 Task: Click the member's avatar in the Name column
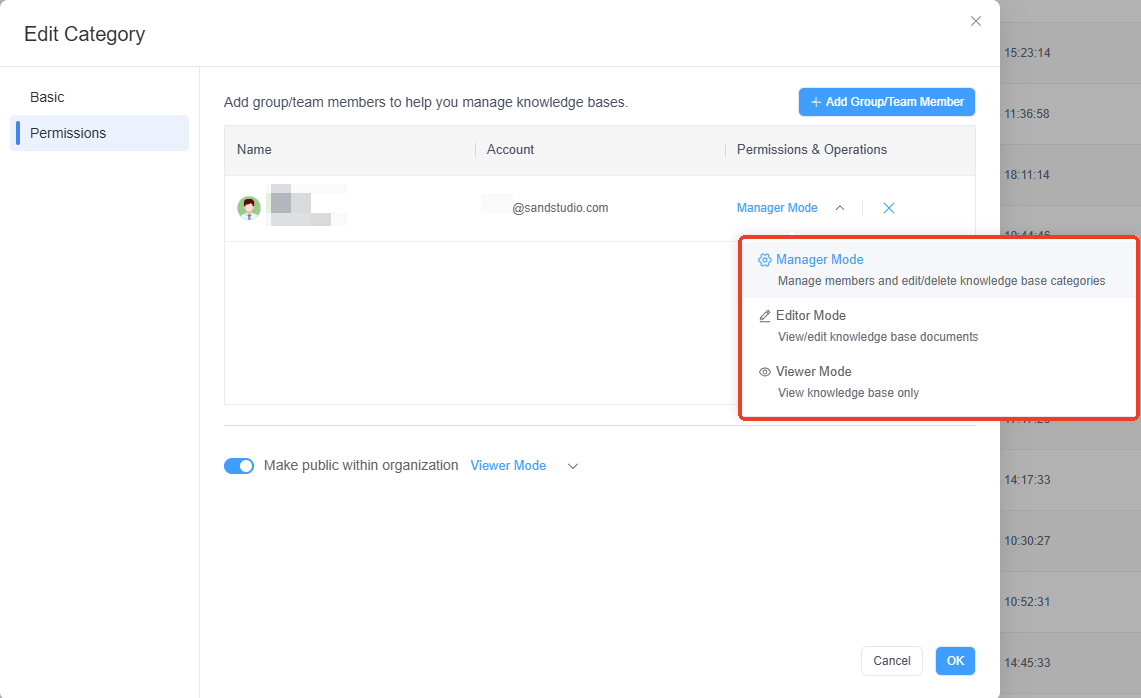pyautogui.click(x=249, y=208)
